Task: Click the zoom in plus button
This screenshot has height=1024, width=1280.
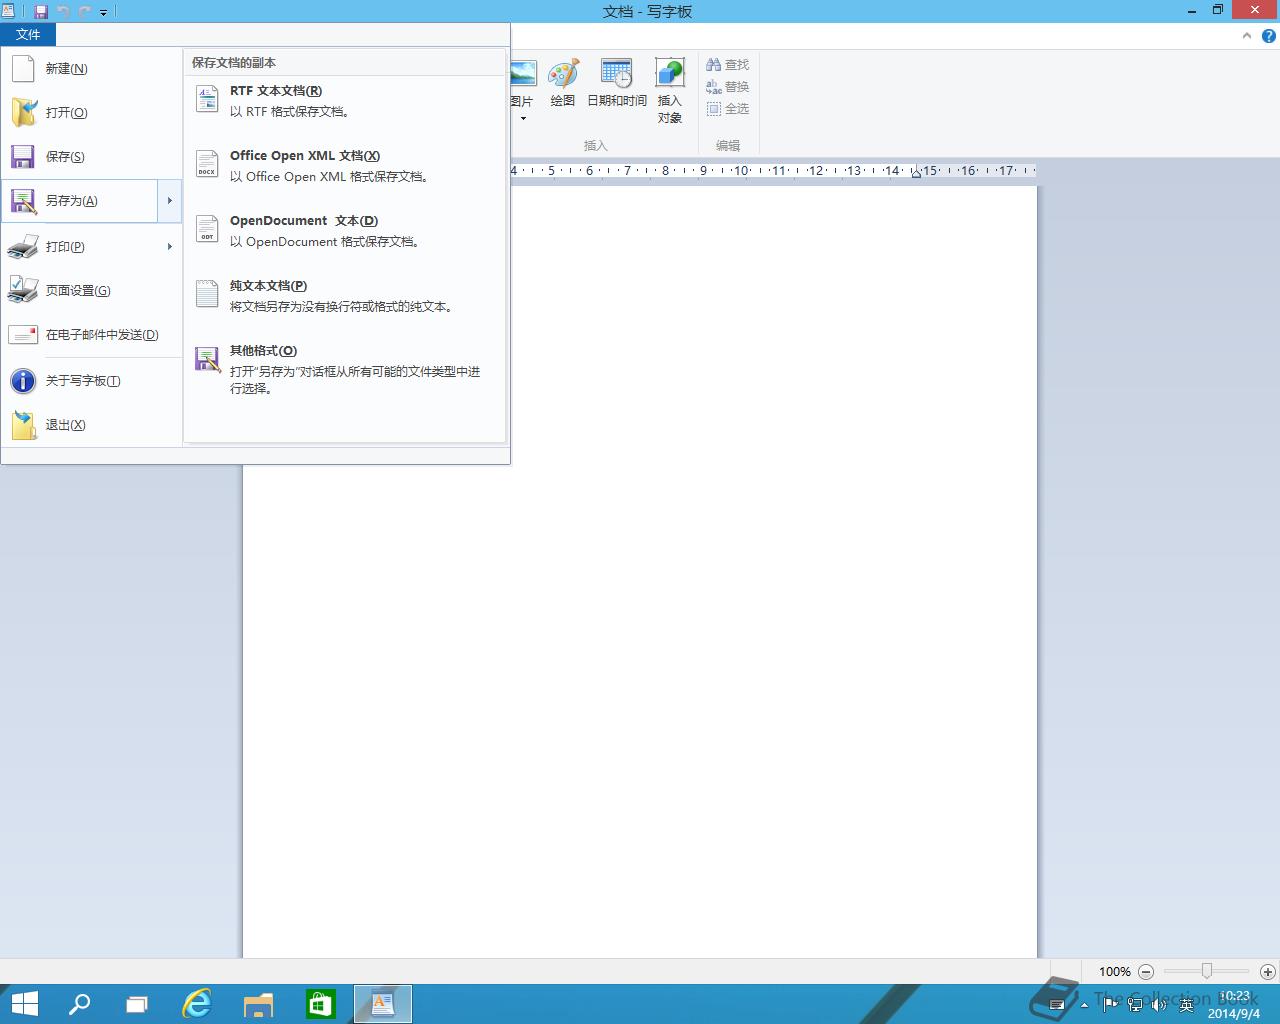Action: pyautogui.click(x=1268, y=972)
